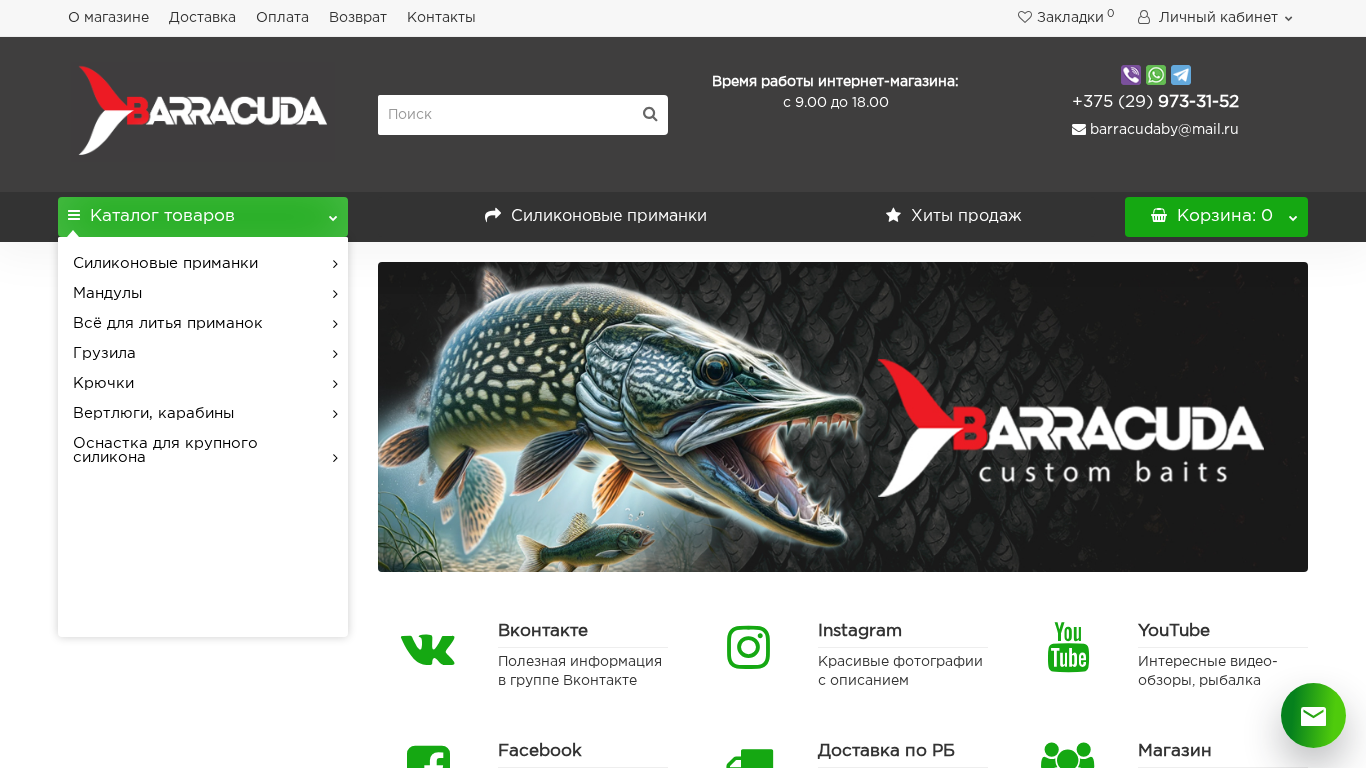Viewport: 1366px width, 768px height.
Task: Click the Корзина: 0 cart button
Action: point(1216,217)
